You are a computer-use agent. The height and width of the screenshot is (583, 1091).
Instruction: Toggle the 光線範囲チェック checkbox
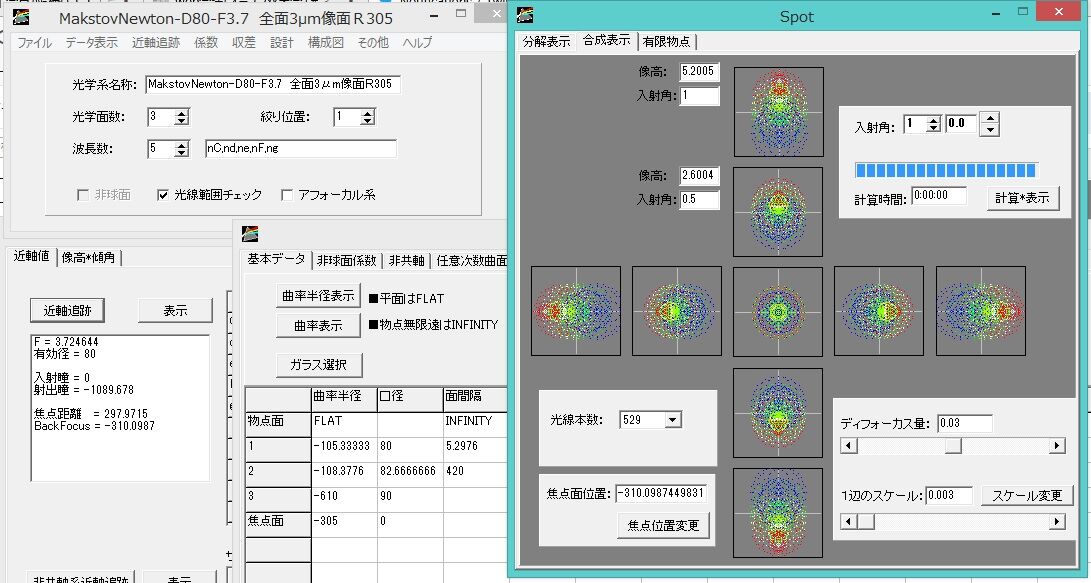[163, 195]
